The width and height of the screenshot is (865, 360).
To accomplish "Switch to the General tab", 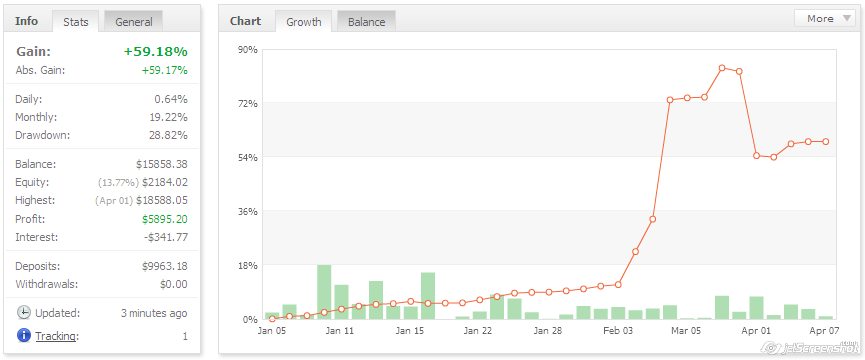I will click(134, 22).
